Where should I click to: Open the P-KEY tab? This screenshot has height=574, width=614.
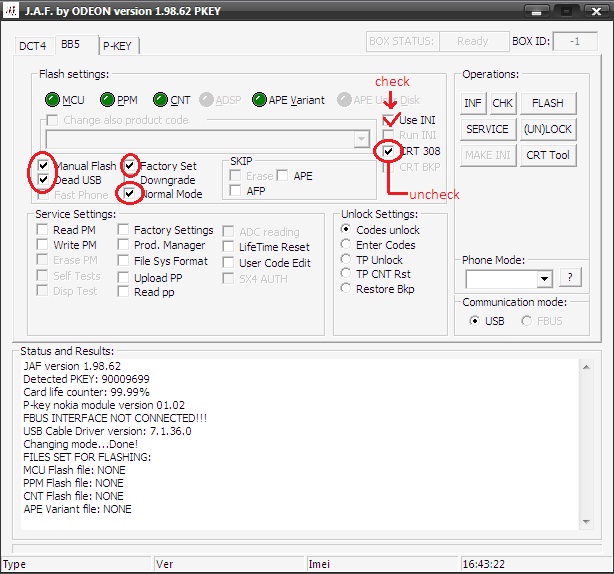[x=117, y=46]
